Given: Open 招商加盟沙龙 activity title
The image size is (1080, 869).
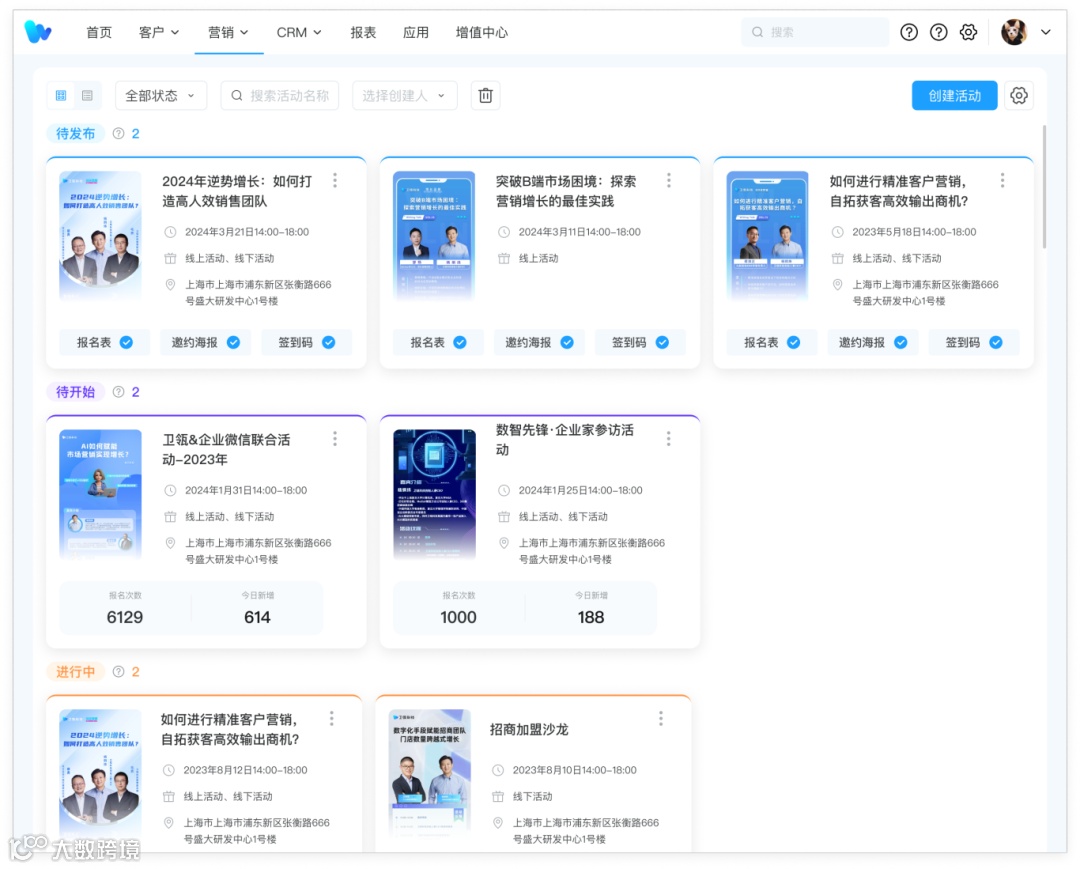Looking at the screenshot, I should [x=529, y=729].
